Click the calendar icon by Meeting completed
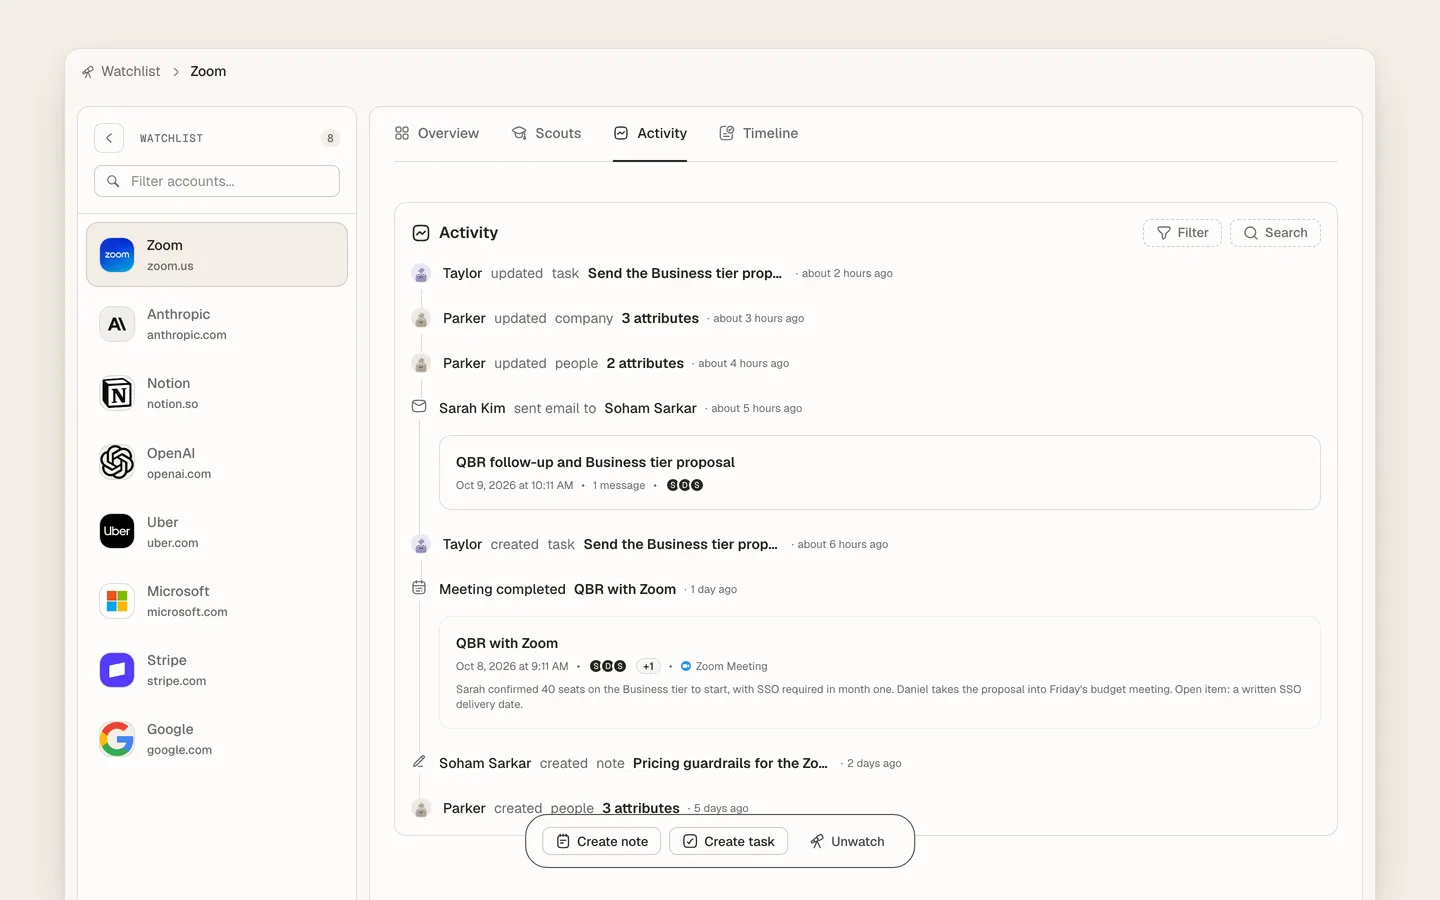 coord(419,588)
